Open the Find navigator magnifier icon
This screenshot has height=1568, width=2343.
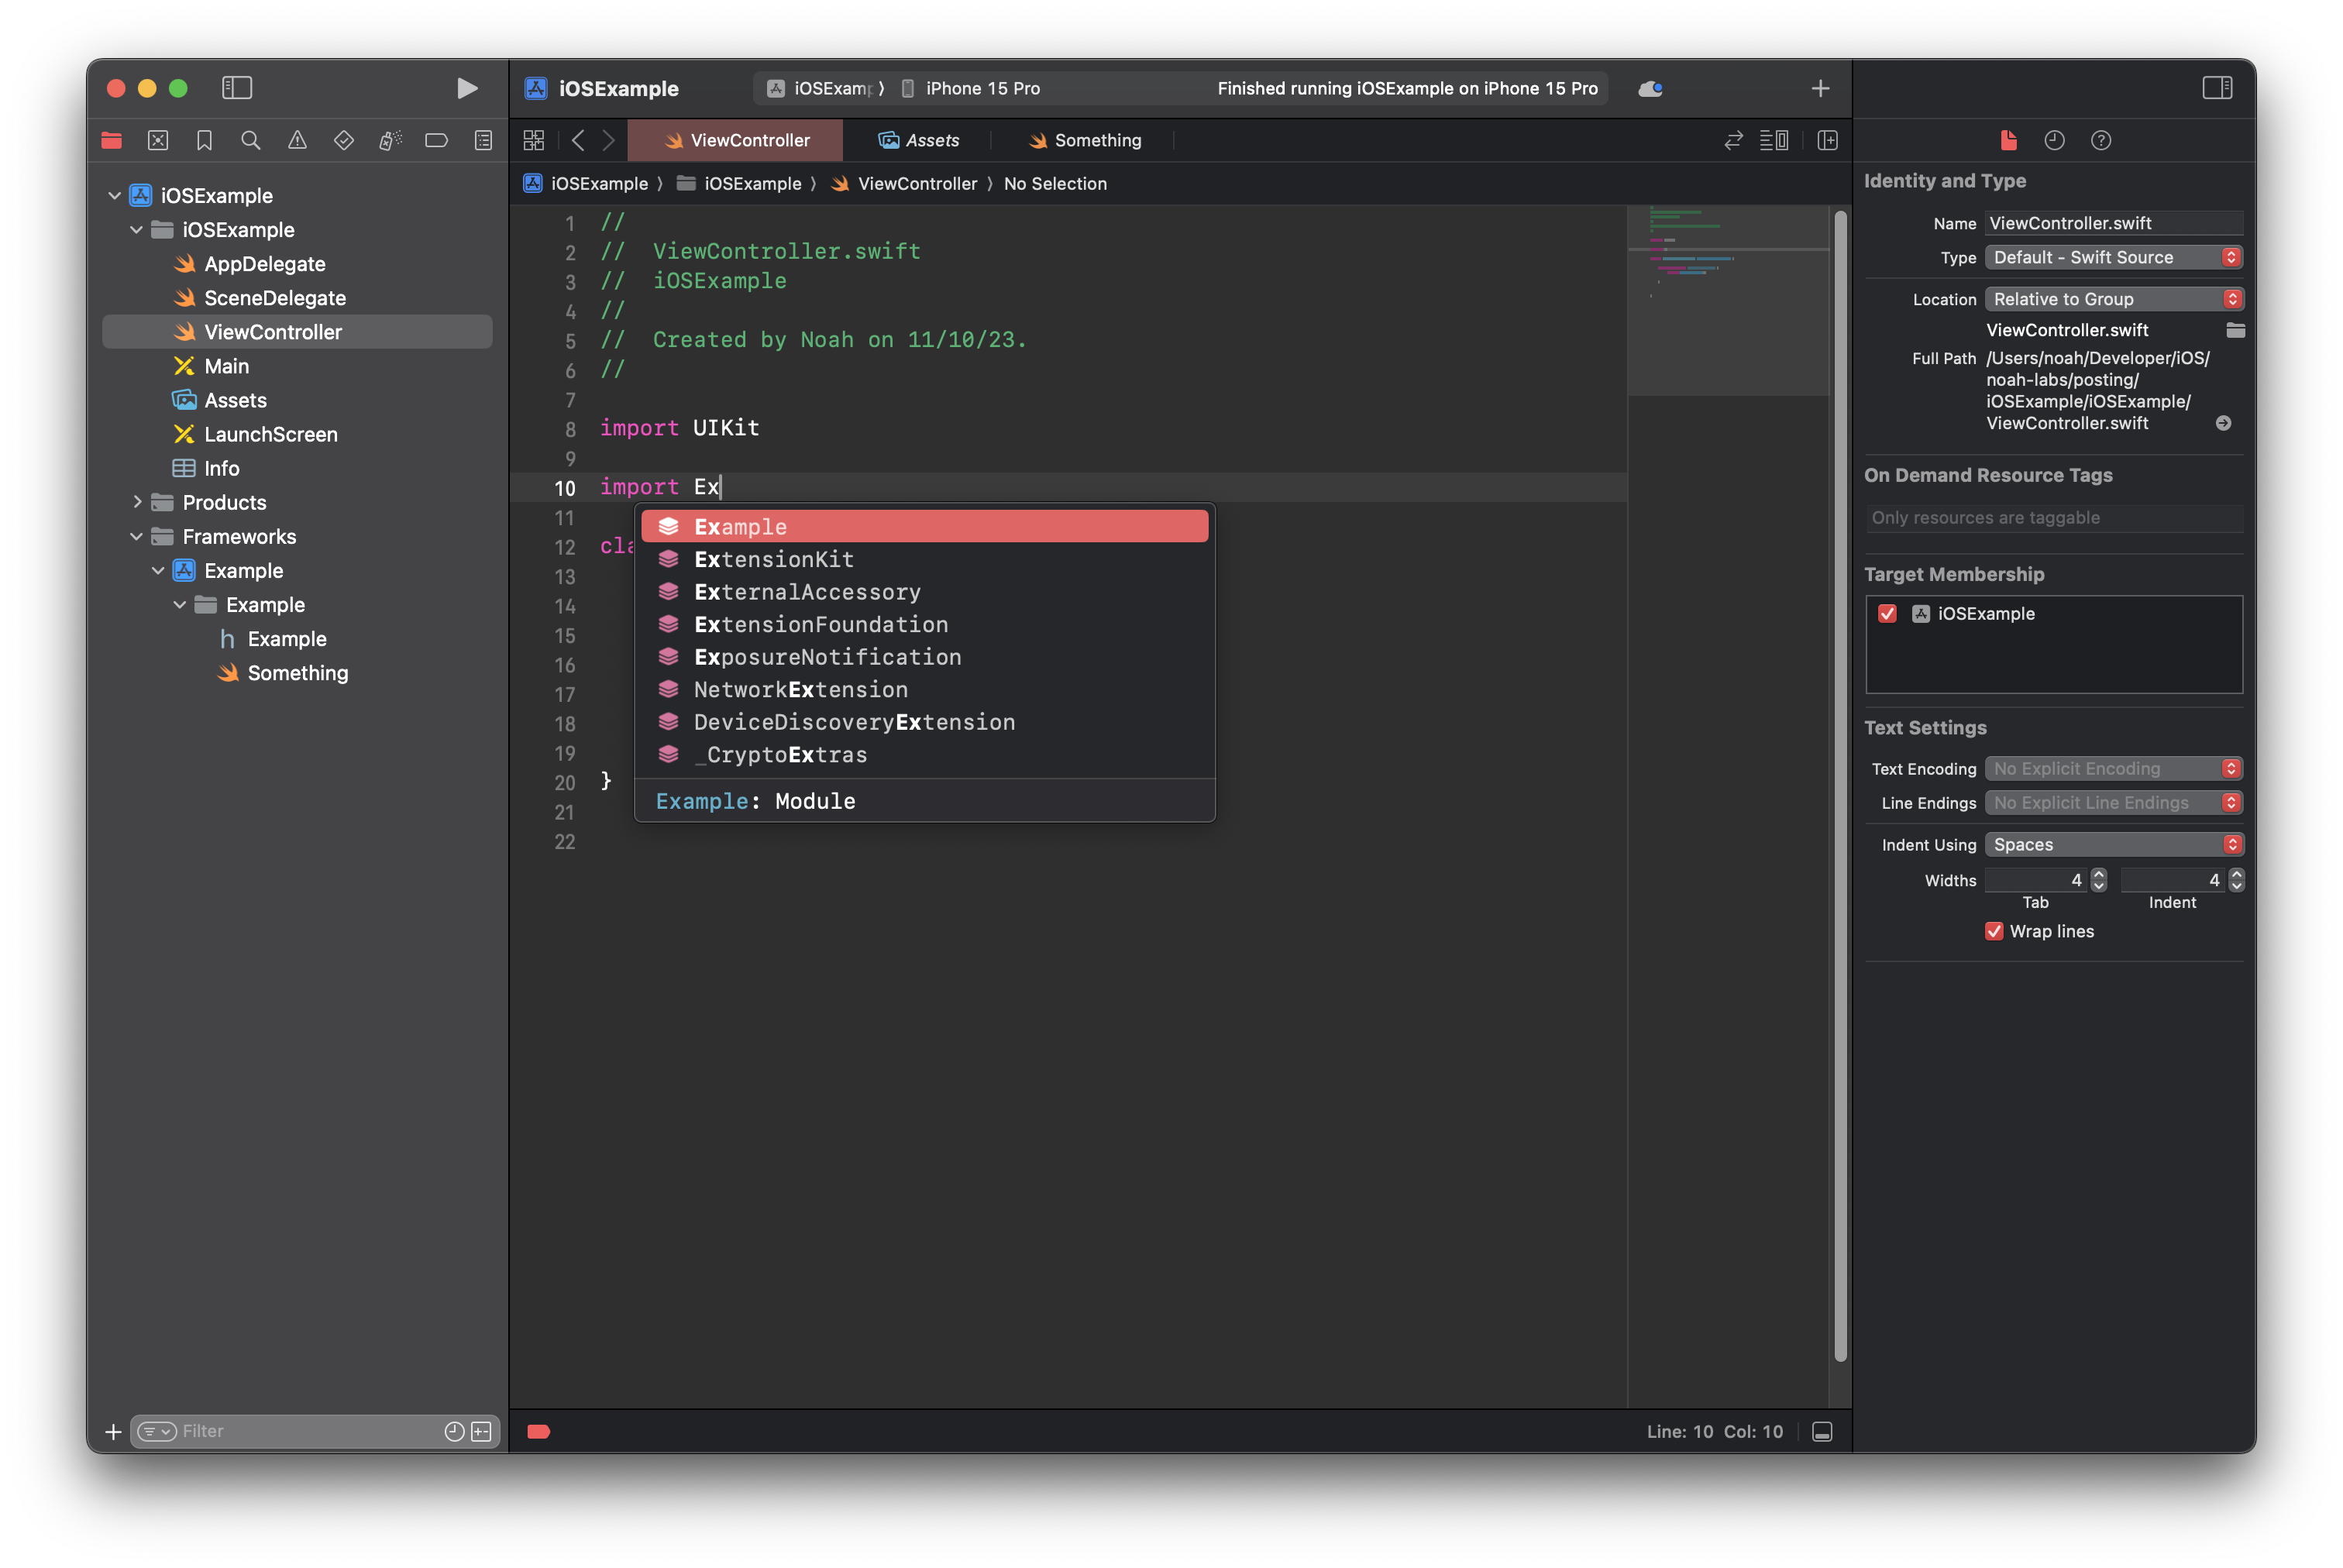251,141
